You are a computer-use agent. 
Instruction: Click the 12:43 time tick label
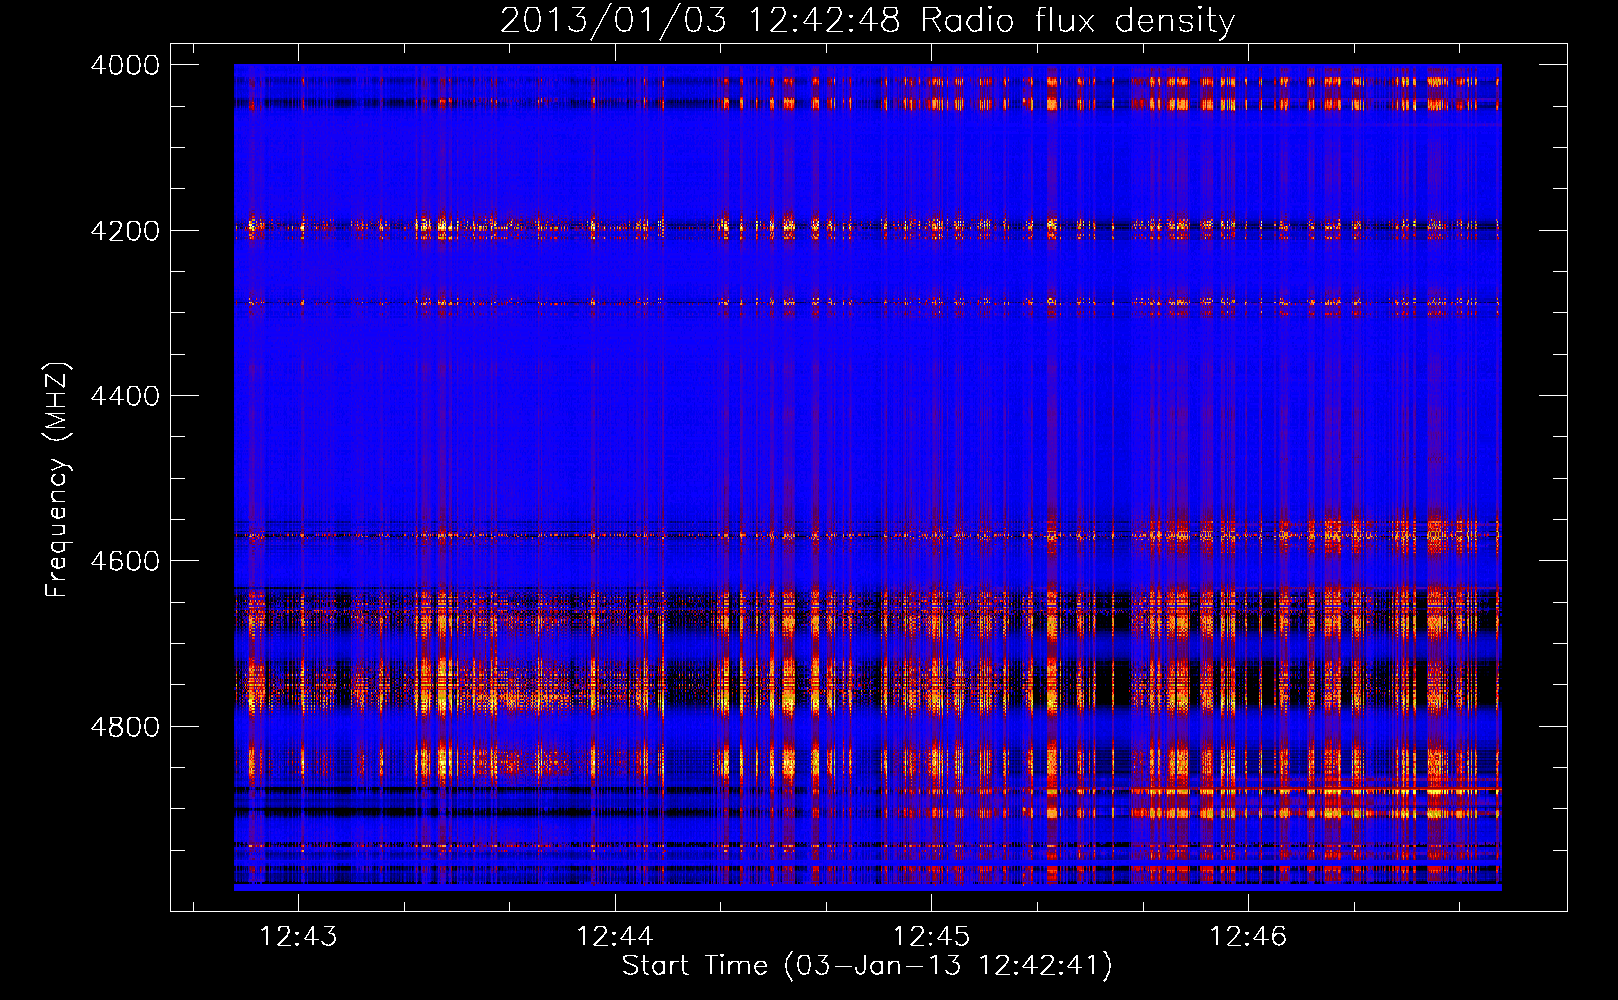pos(298,936)
